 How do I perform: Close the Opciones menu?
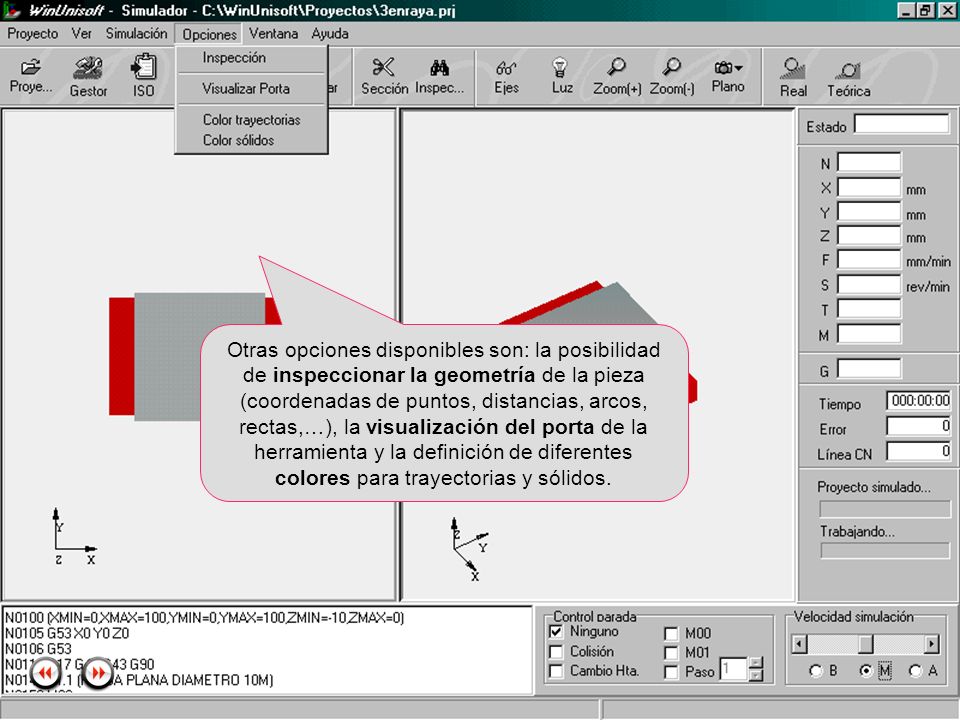[209, 34]
